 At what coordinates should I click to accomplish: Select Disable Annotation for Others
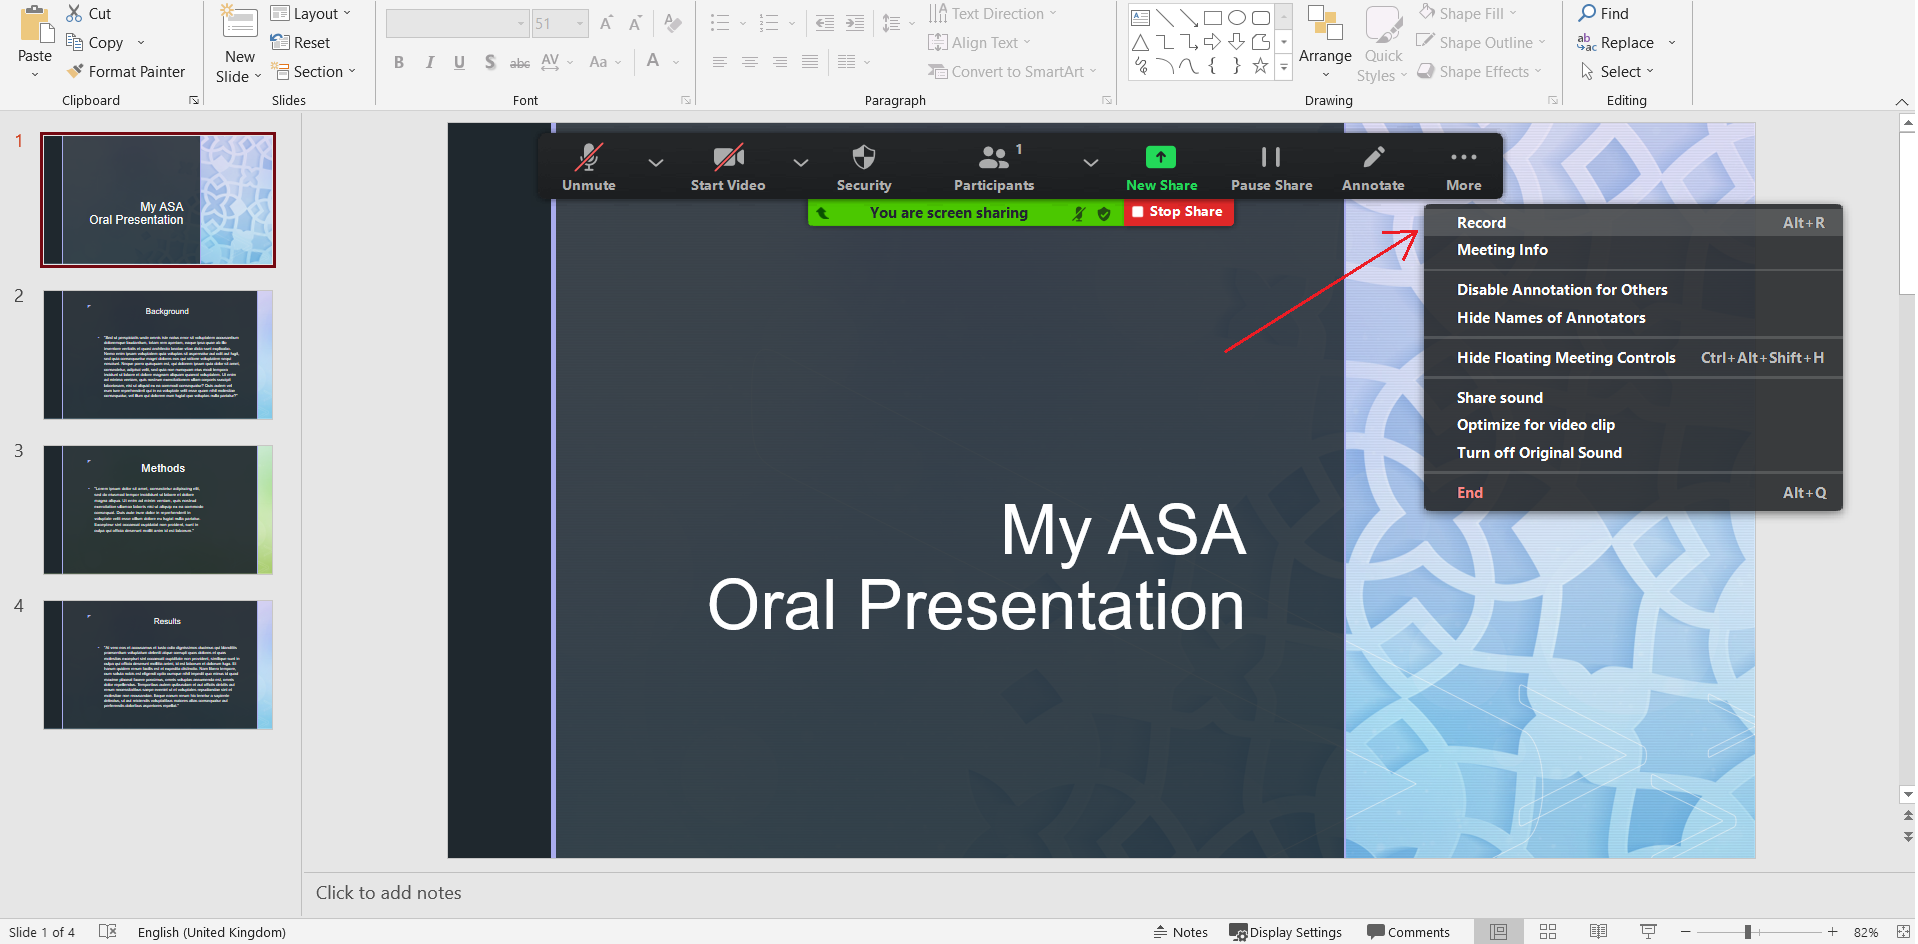(1633, 290)
